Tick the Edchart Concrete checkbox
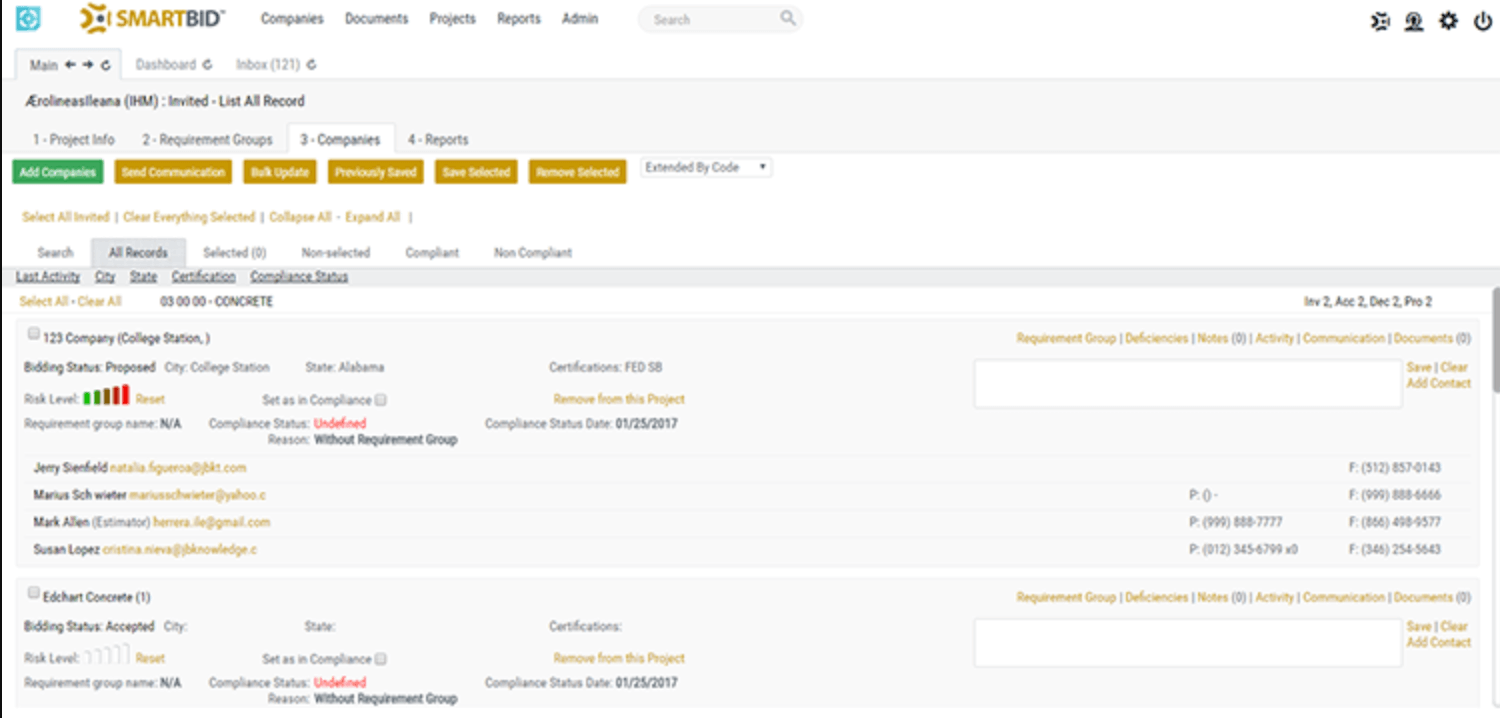 pyautogui.click(x=34, y=593)
